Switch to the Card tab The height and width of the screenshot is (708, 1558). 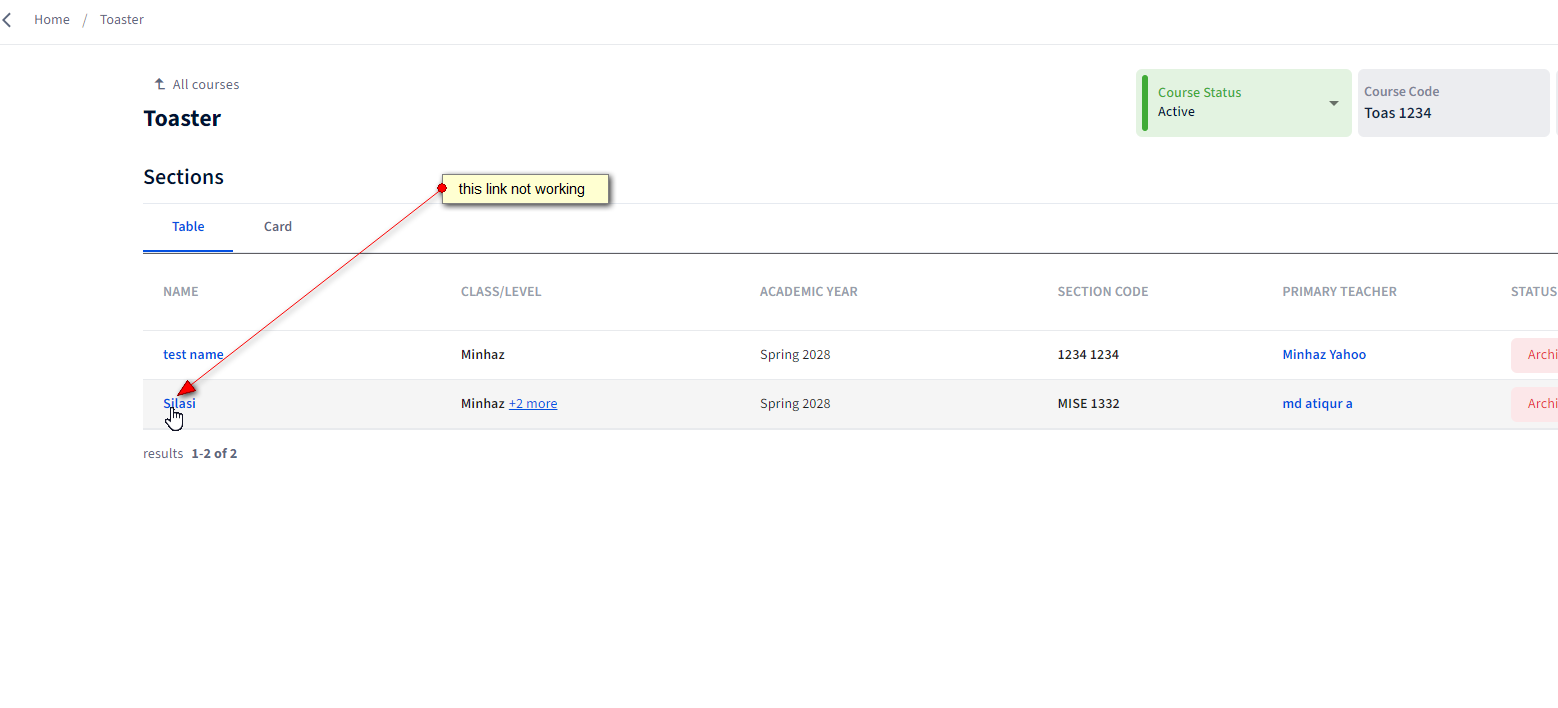pyautogui.click(x=278, y=227)
